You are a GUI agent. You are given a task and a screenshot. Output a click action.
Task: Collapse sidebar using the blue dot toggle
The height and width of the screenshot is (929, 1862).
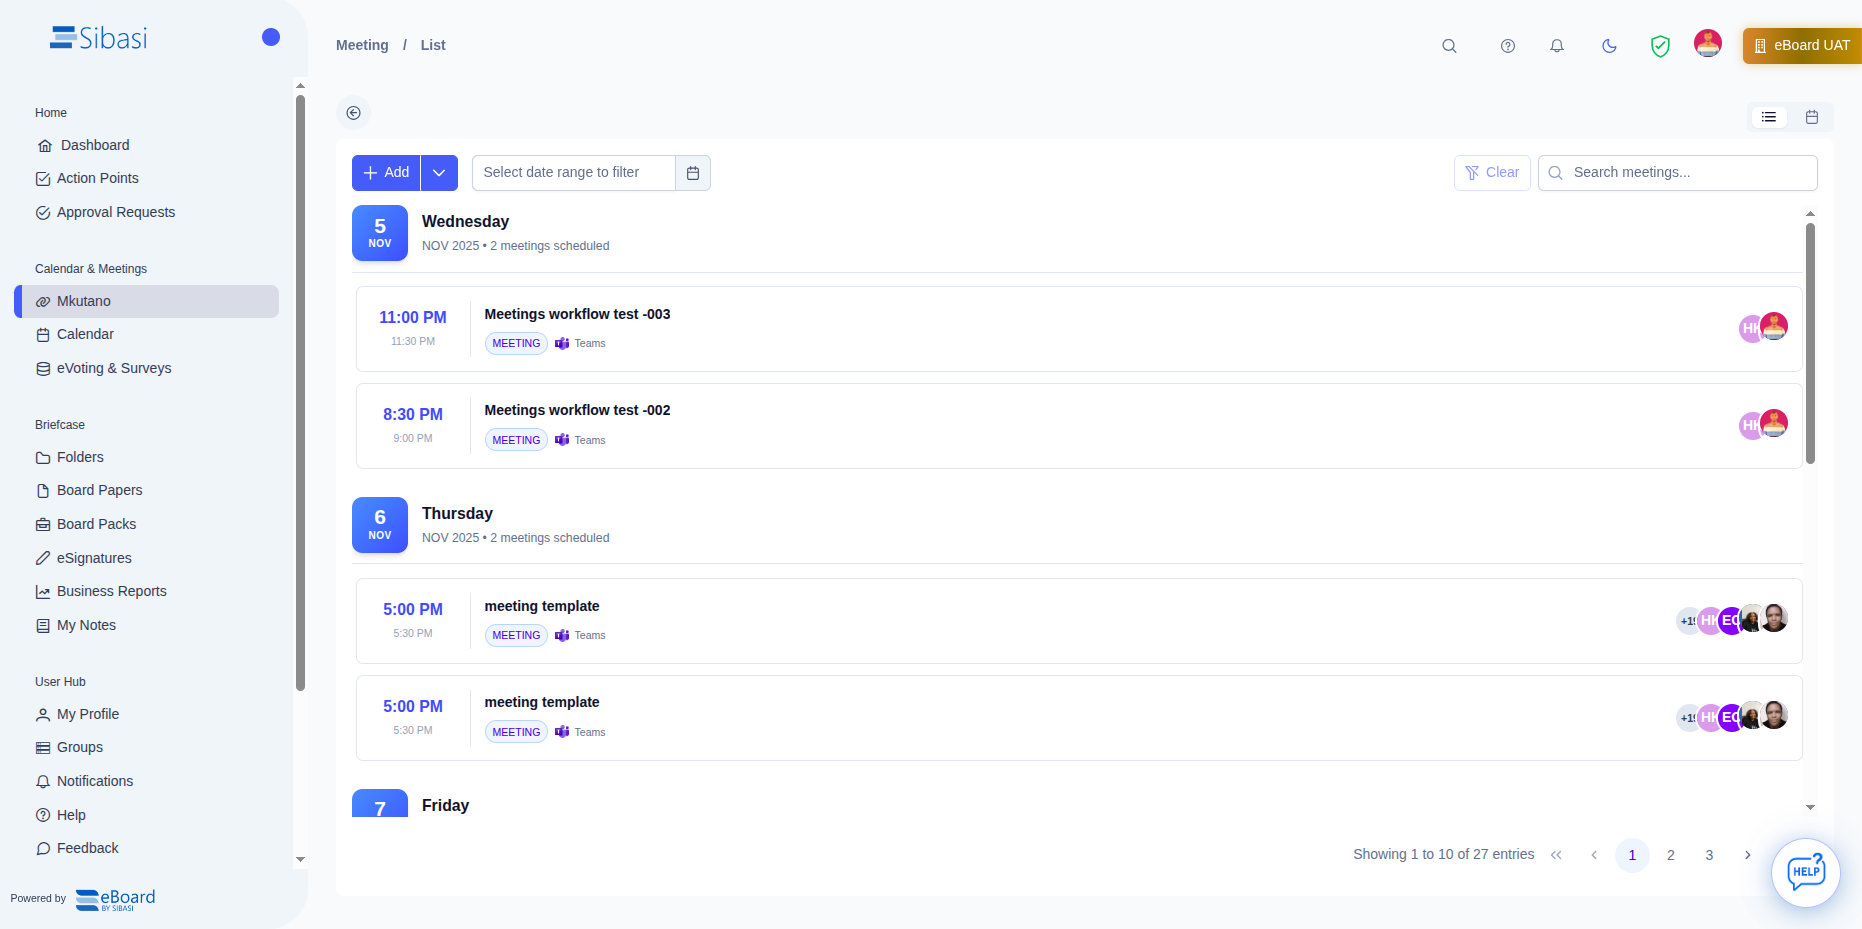point(271,37)
